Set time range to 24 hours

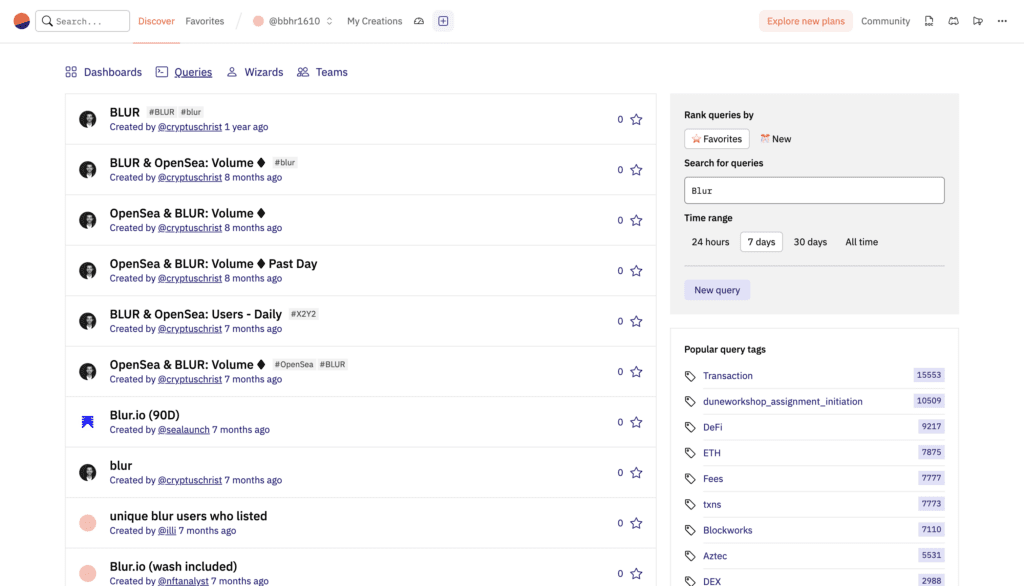click(x=710, y=242)
